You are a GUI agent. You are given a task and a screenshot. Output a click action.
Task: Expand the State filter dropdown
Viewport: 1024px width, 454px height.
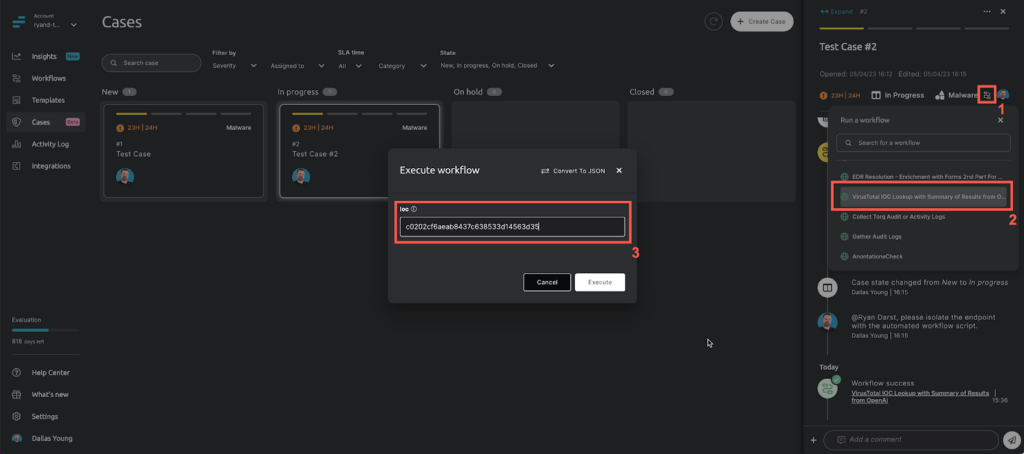coord(497,65)
